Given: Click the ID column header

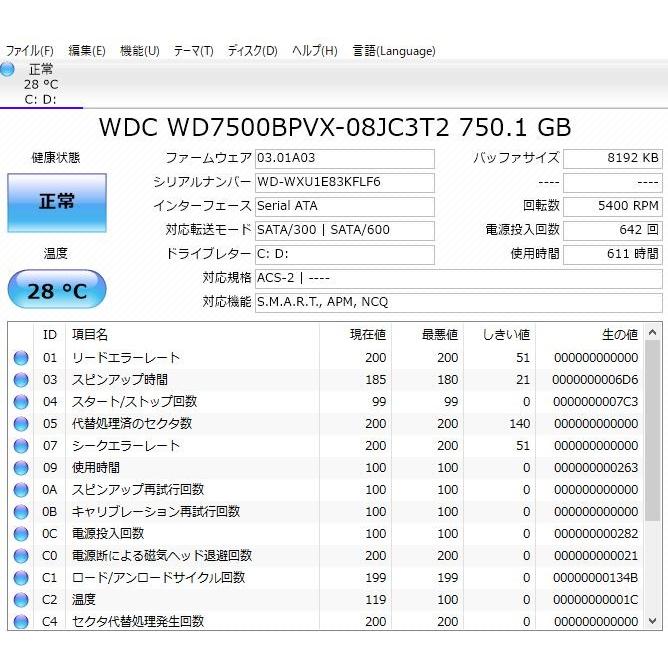Looking at the screenshot, I should (49, 335).
